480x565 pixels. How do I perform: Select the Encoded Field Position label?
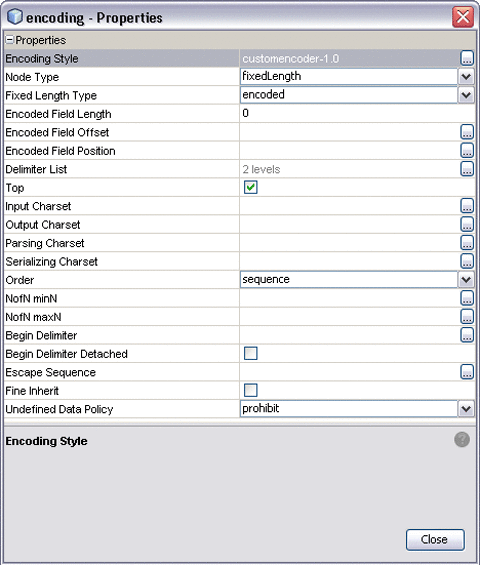[60, 151]
